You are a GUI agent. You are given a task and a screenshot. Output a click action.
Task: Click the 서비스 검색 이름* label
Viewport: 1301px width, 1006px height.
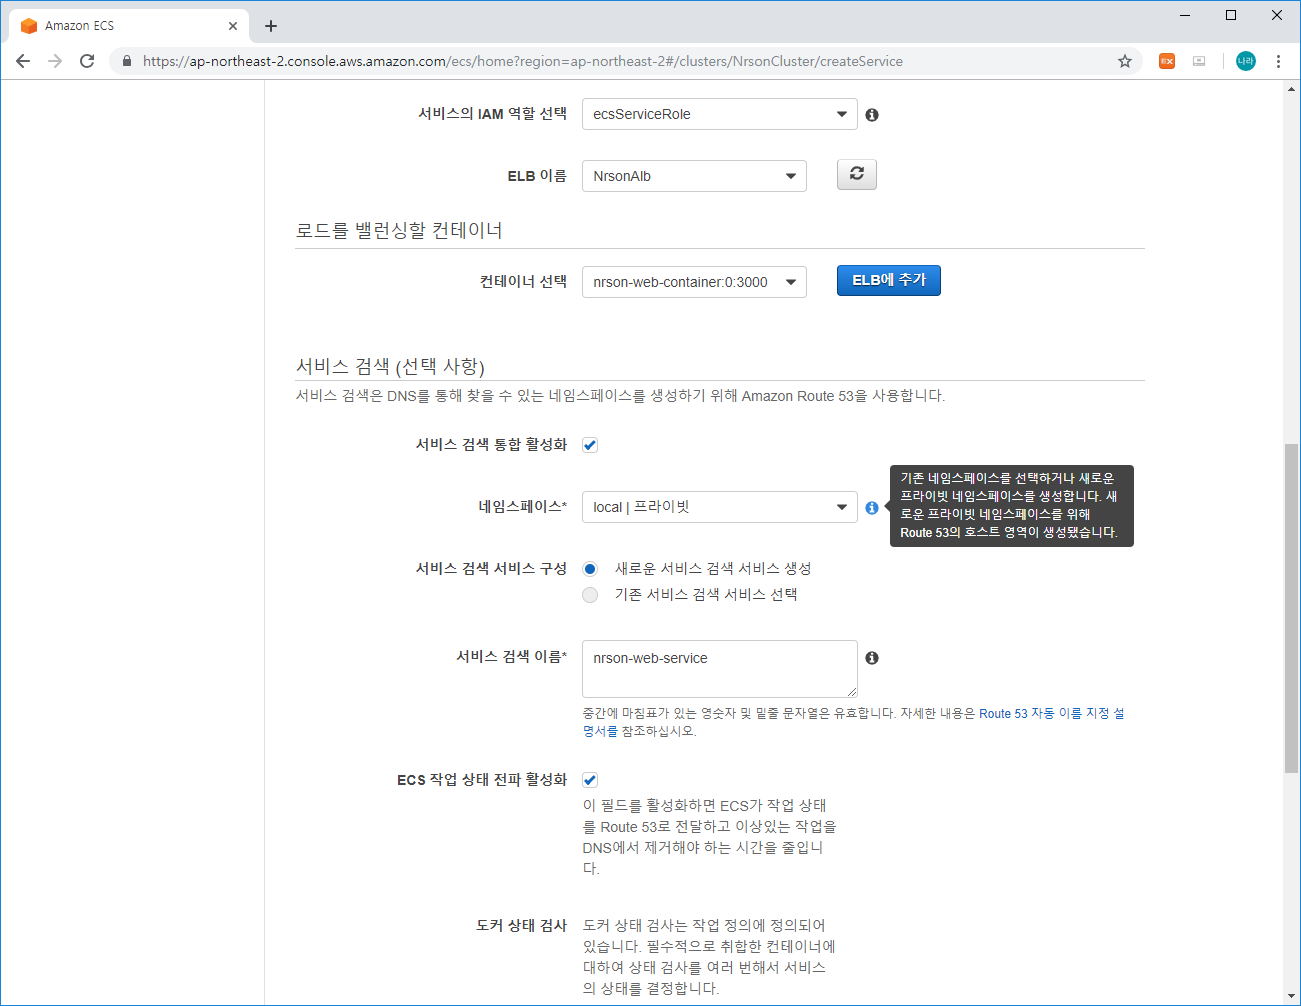(x=511, y=657)
